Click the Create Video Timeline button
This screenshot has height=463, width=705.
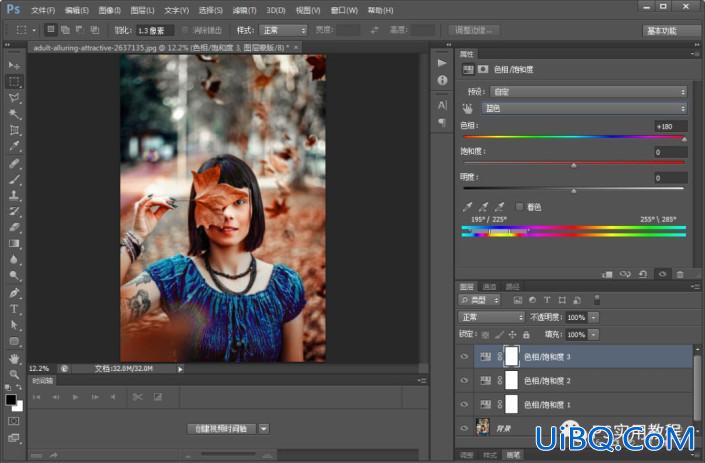[221, 428]
